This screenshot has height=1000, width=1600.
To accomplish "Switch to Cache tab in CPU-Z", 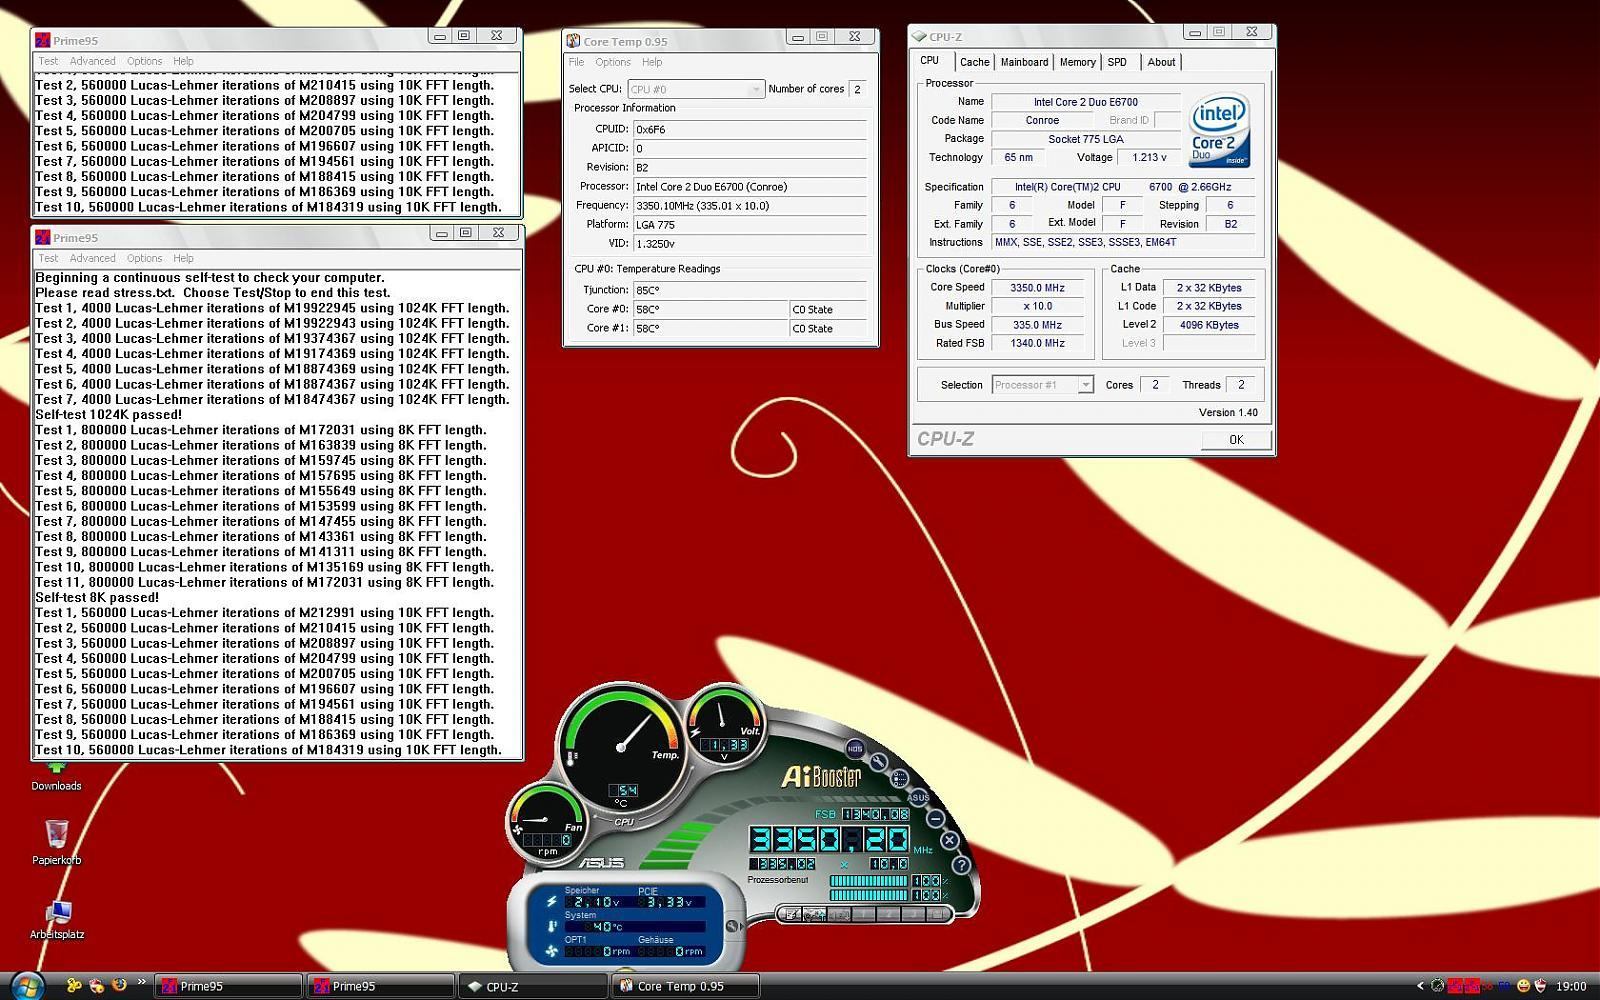I will [x=974, y=62].
